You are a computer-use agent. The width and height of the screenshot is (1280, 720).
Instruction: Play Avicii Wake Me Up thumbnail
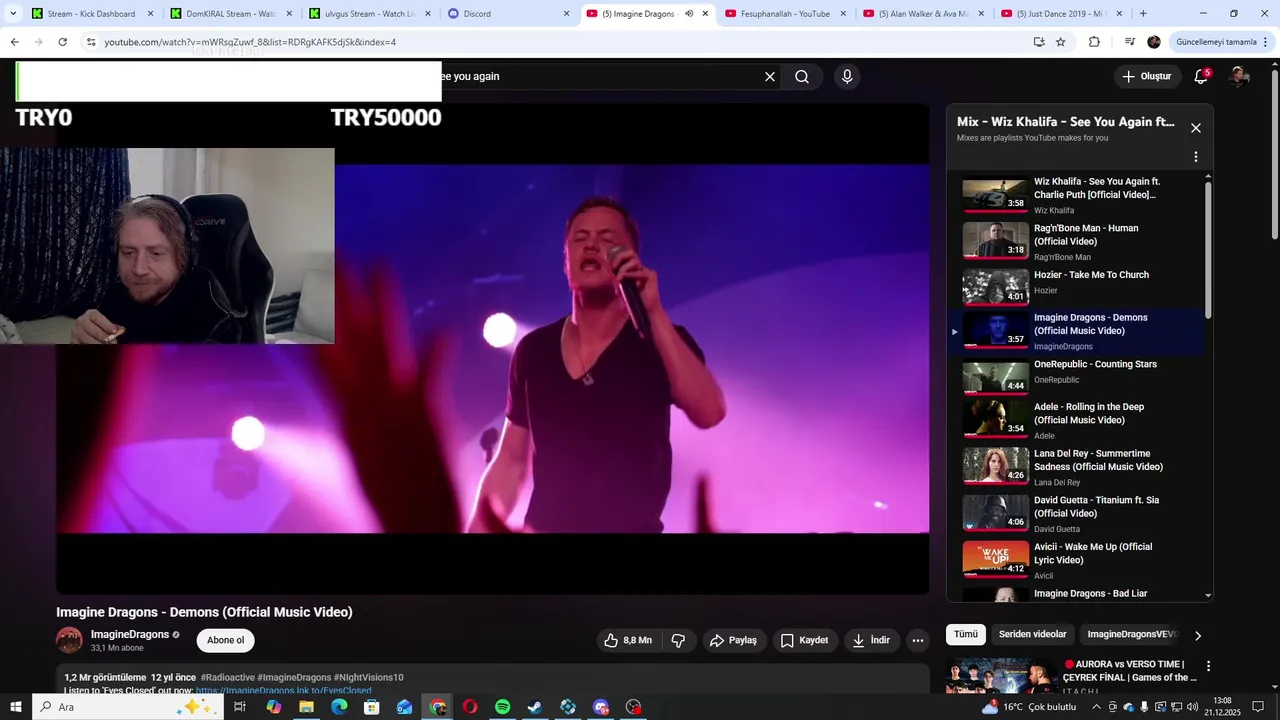point(995,560)
